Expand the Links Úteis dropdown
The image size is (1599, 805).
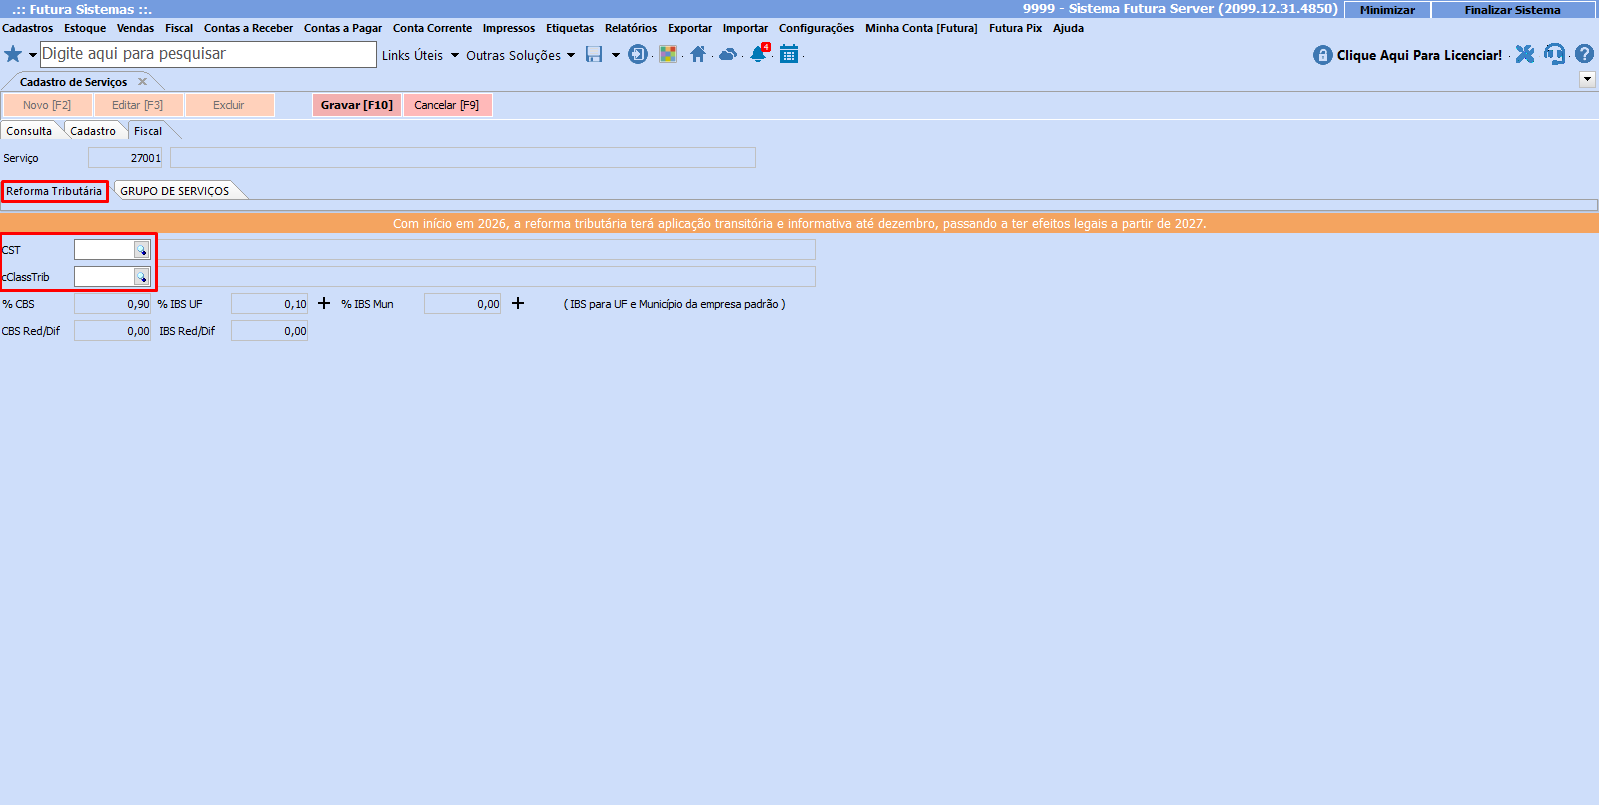tap(420, 55)
